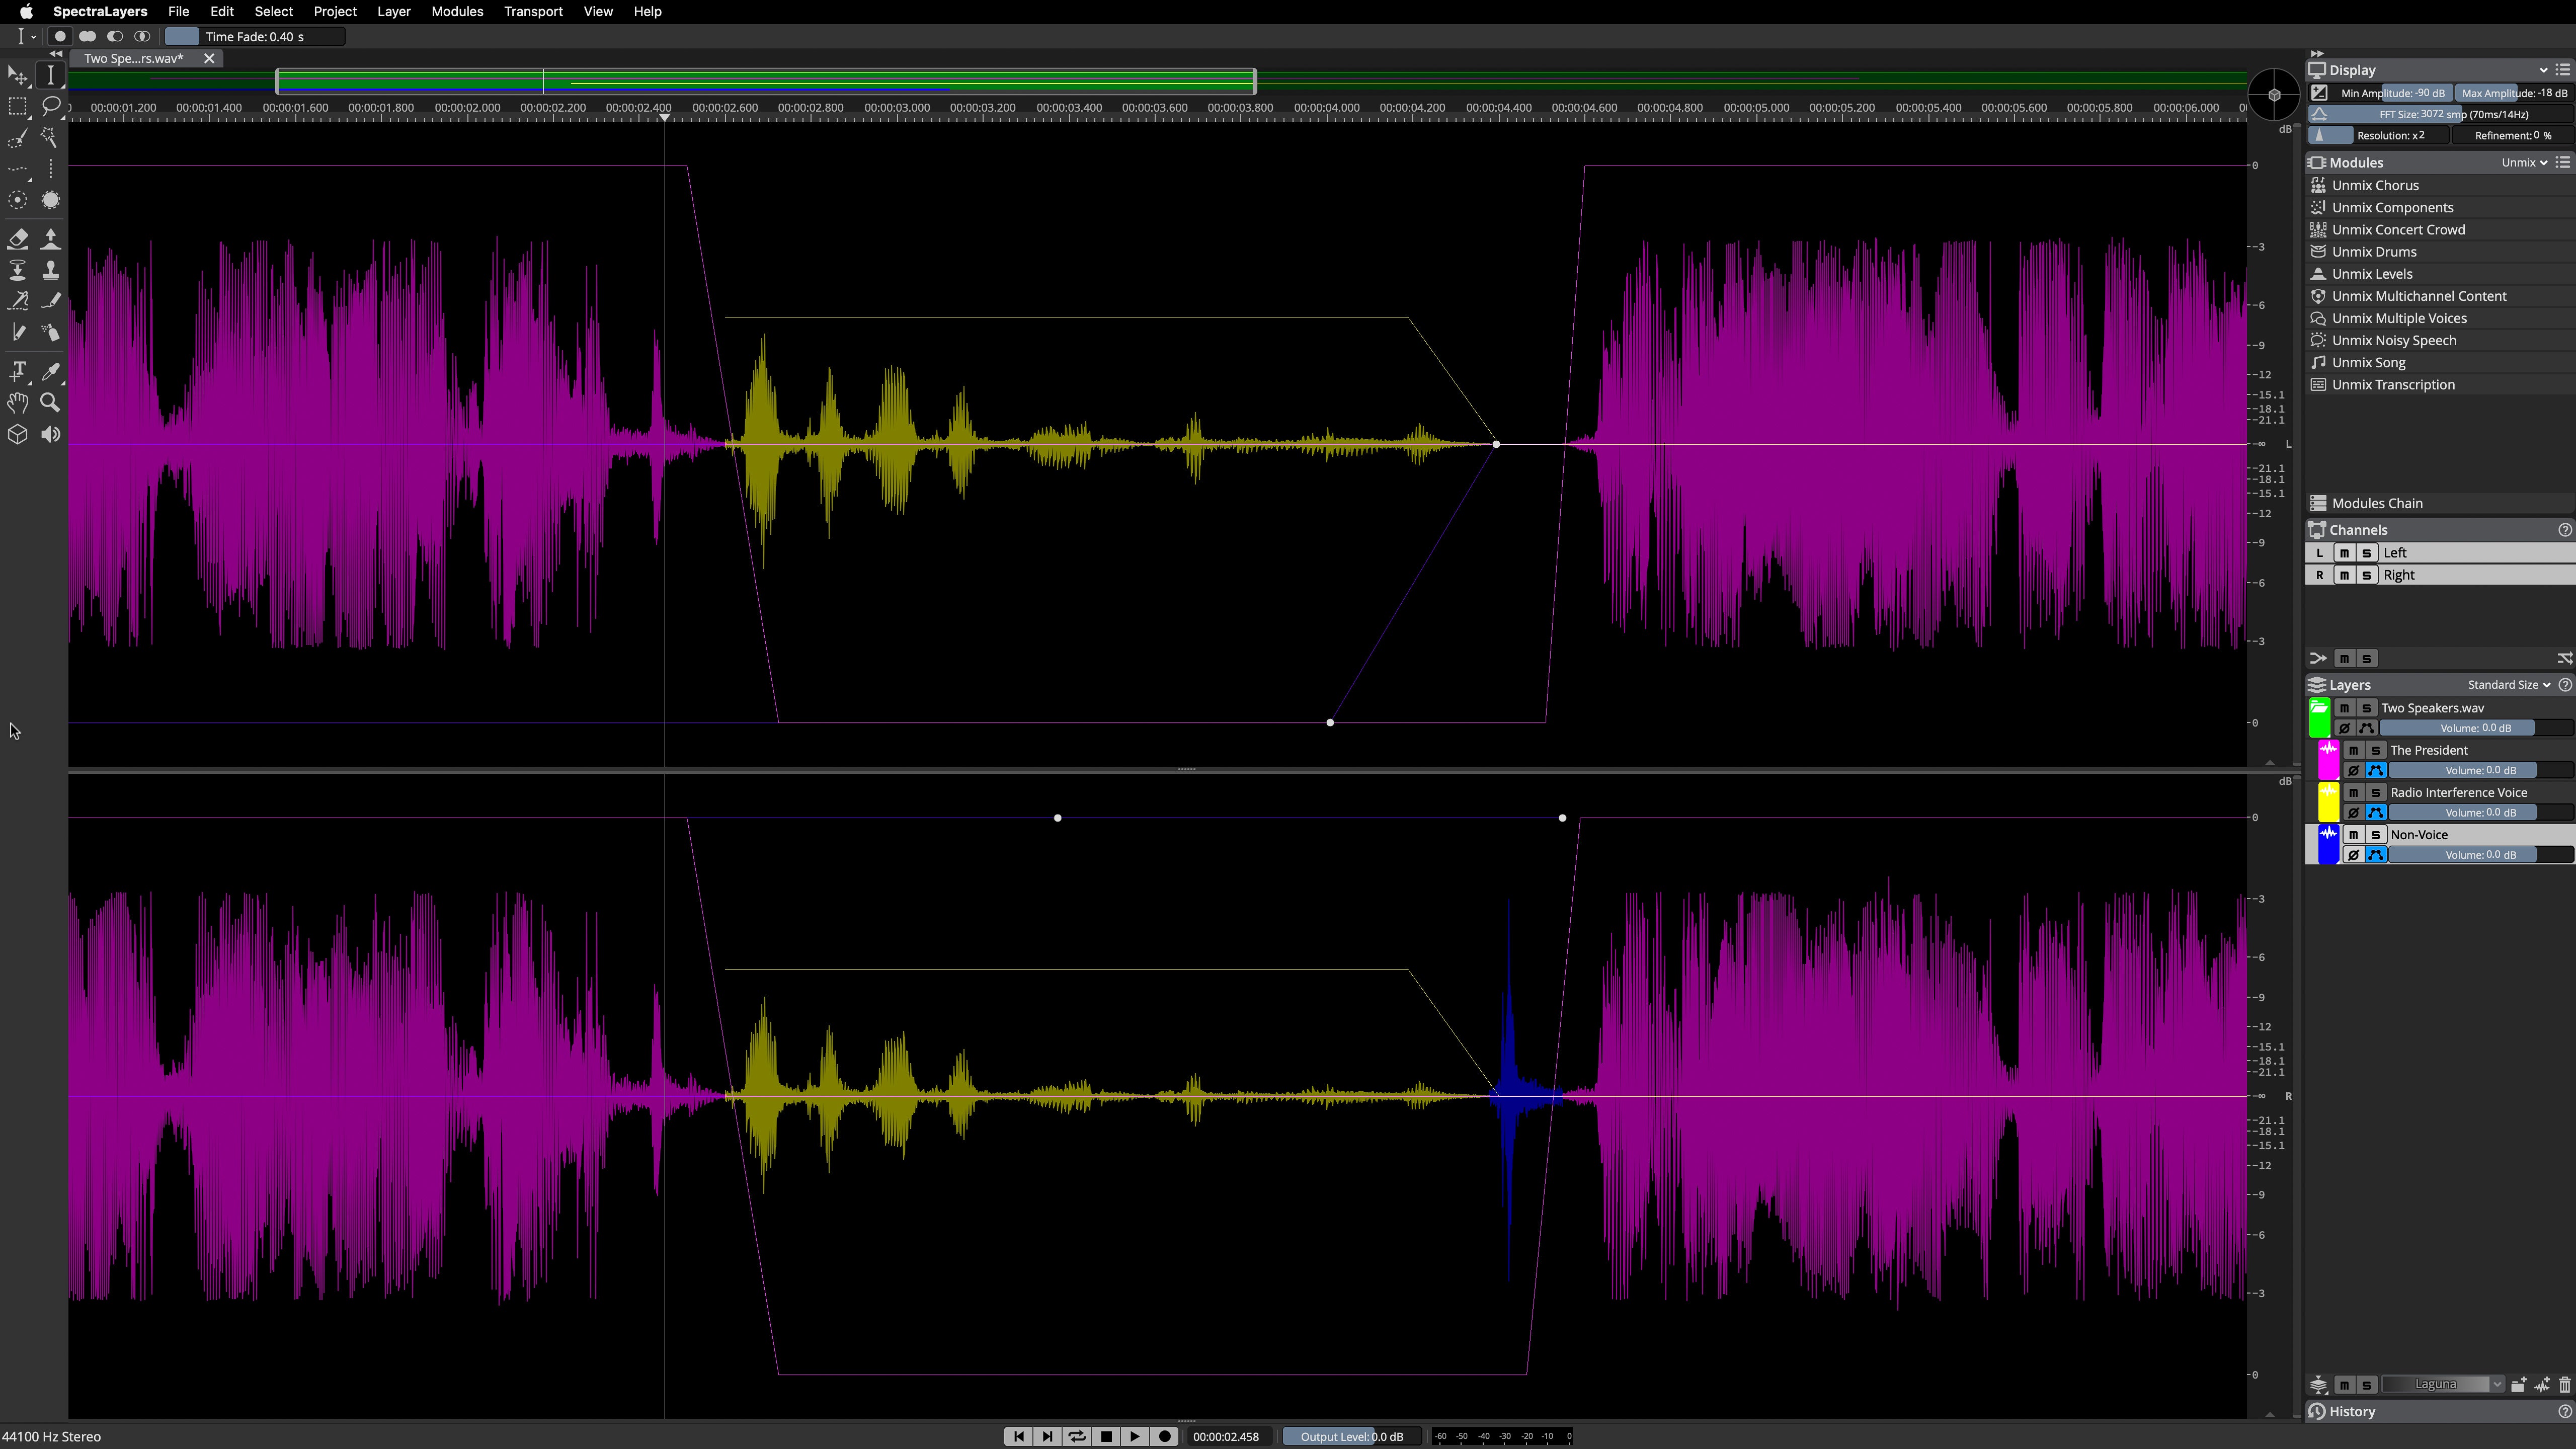
Task: Open the tool options dropdown arrow
Action: click(x=34, y=37)
